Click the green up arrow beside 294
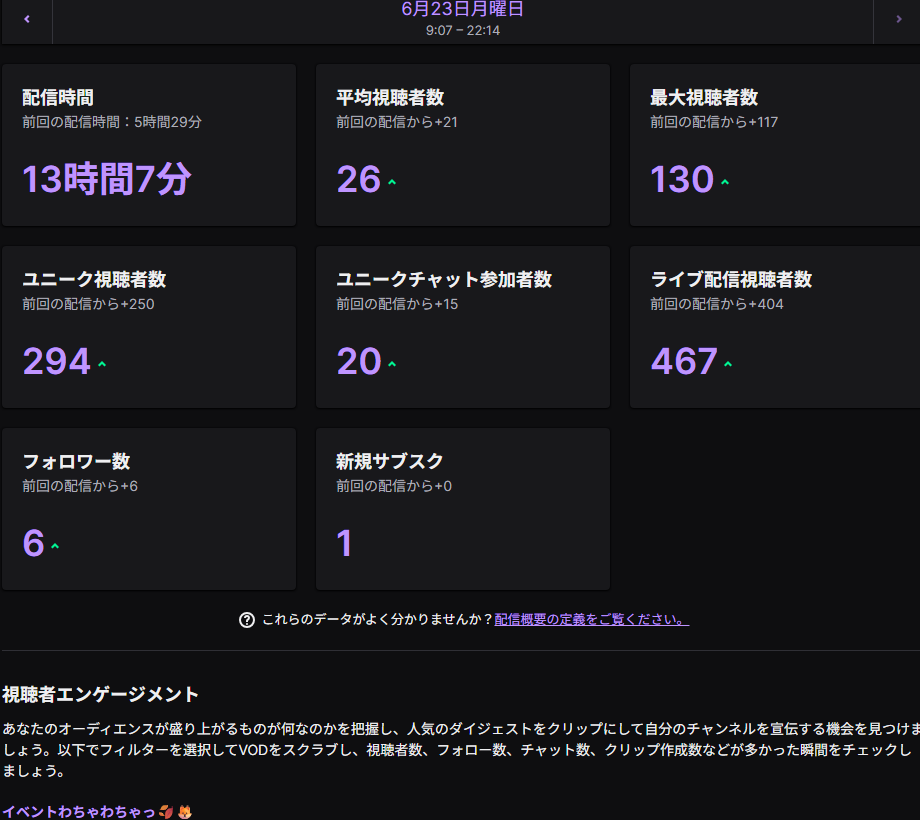The image size is (920, 820). pyautogui.click(x=102, y=364)
